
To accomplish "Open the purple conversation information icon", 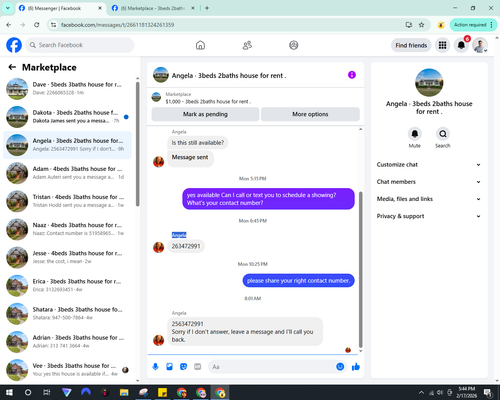I will pos(352,75).
